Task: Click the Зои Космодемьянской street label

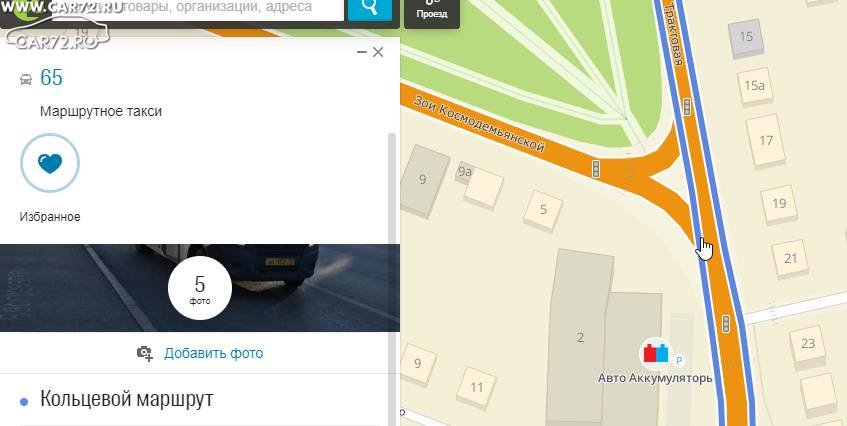Action: point(478,124)
